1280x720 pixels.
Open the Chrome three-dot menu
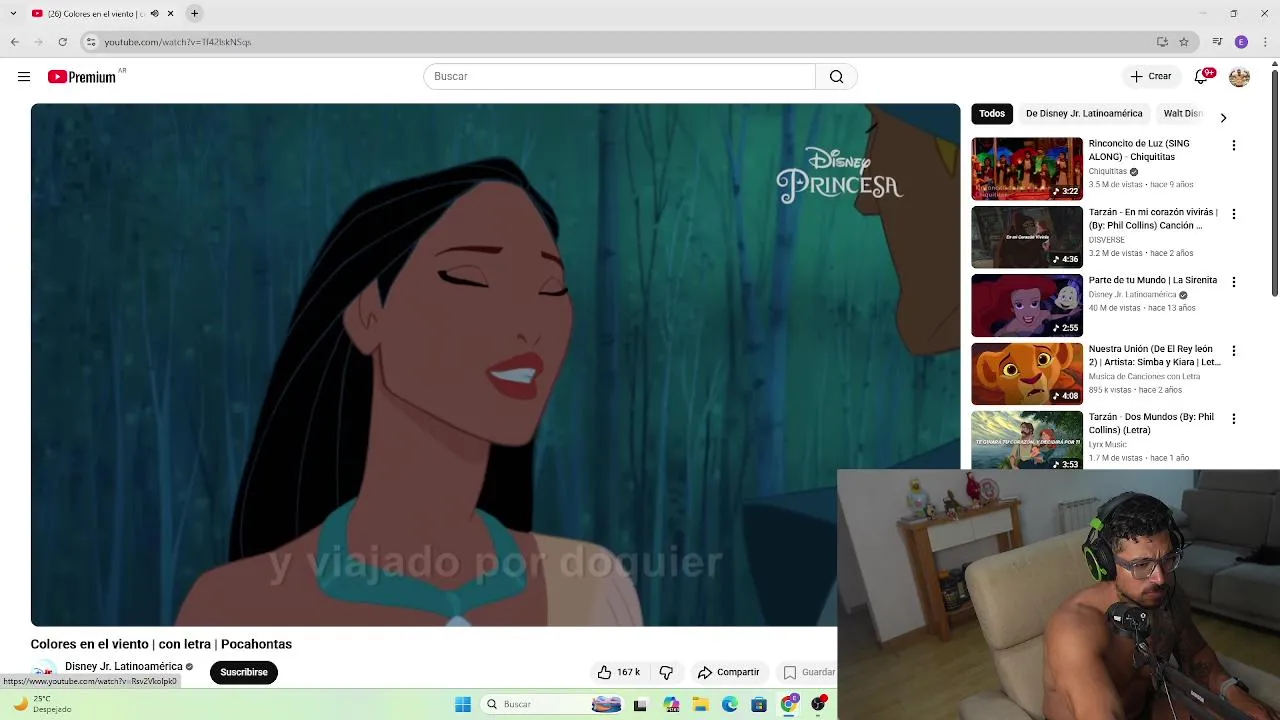coord(1265,42)
